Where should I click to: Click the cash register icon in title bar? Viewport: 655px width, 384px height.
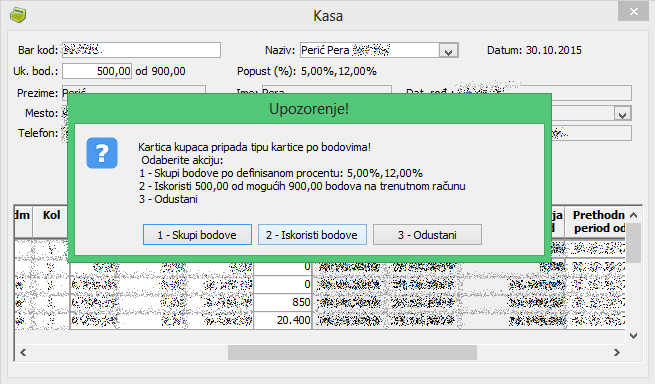pyautogui.click(x=18, y=15)
